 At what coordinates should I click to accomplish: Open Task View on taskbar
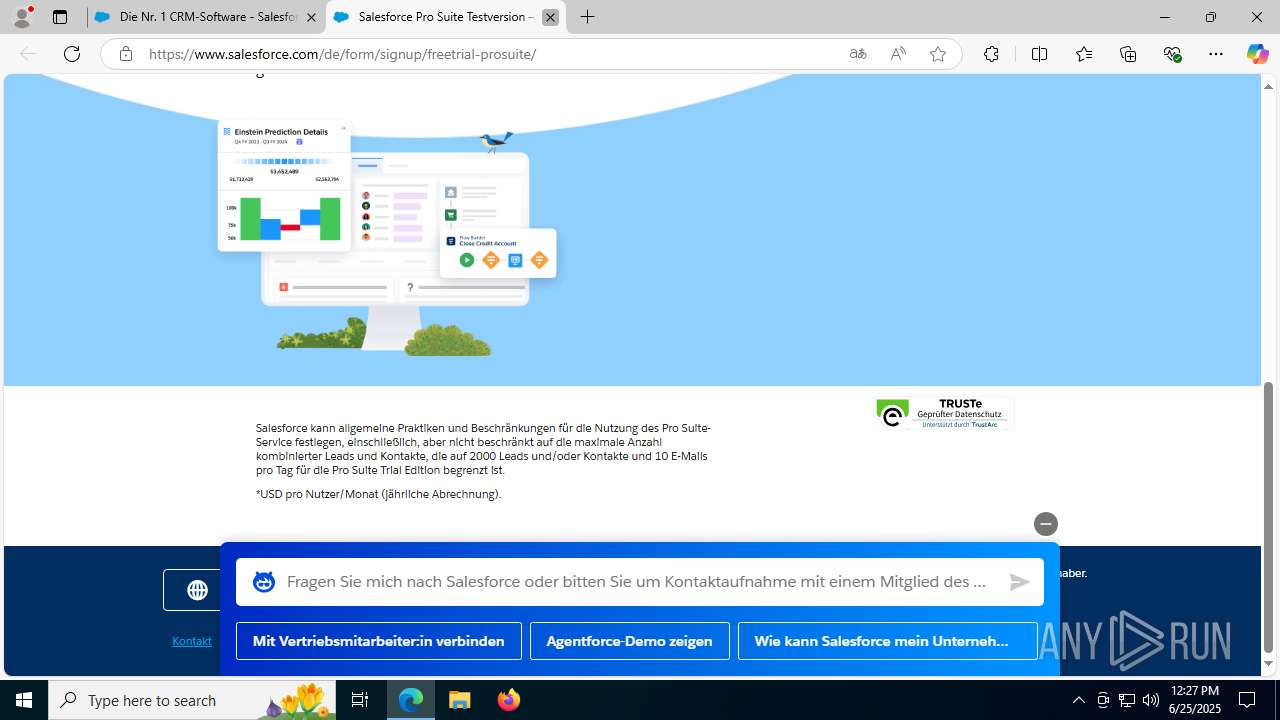[360, 700]
